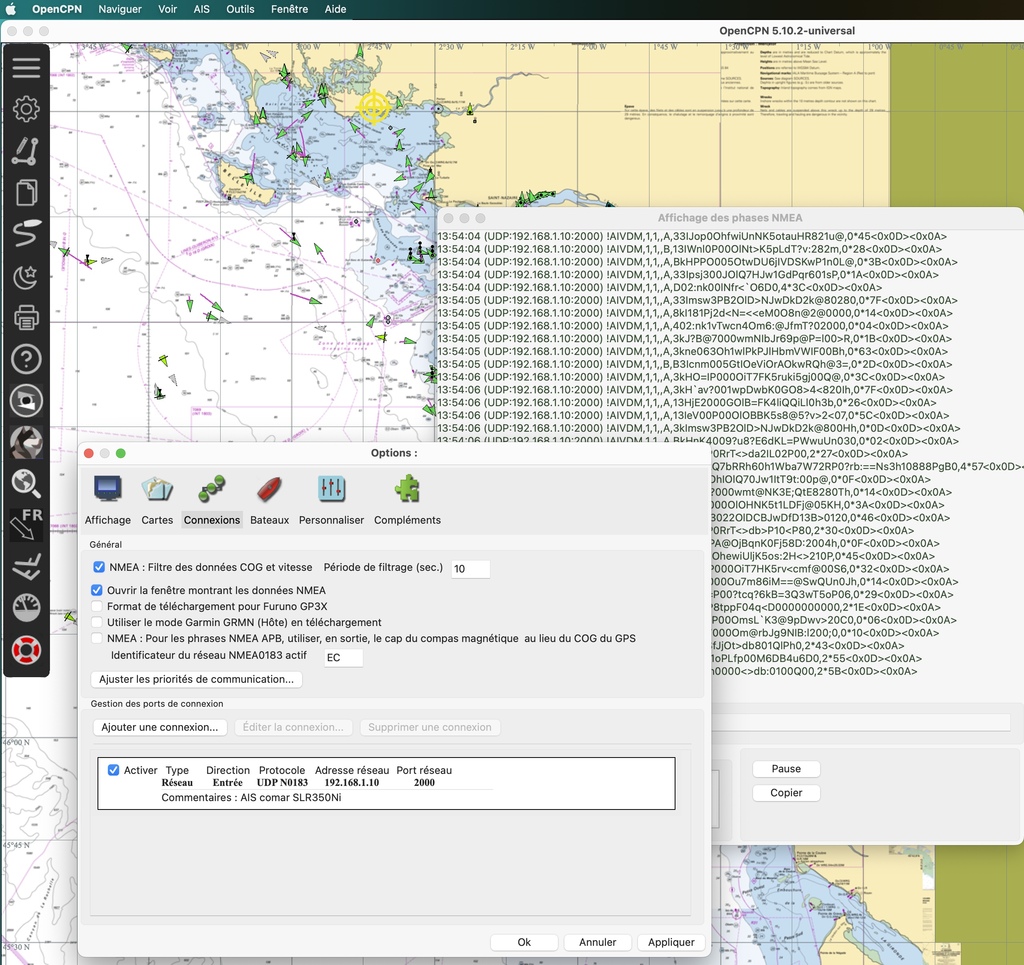Image resolution: width=1024 pixels, height=965 pixels.
Task: Switch to the Affichage tab
Action: (x=108, y=501)
